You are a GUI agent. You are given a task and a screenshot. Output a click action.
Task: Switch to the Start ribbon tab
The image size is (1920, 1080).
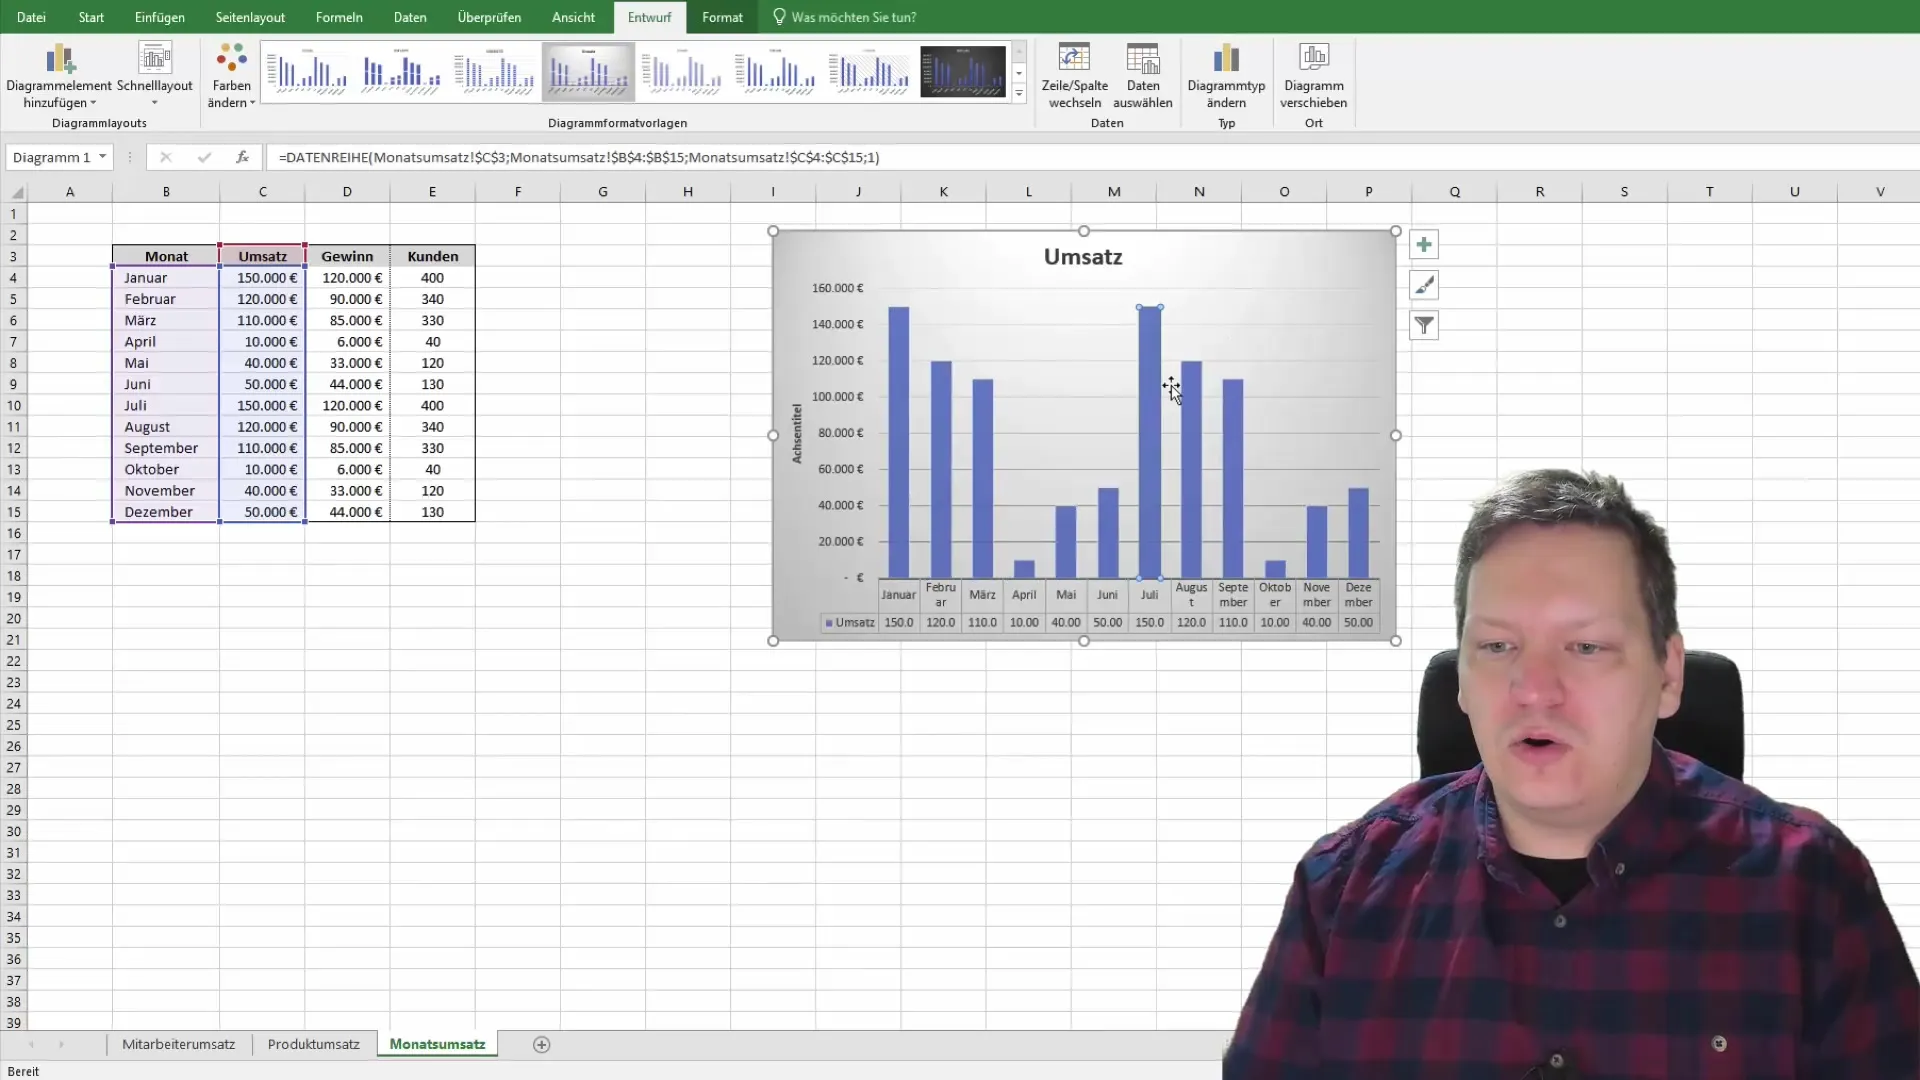91,17
